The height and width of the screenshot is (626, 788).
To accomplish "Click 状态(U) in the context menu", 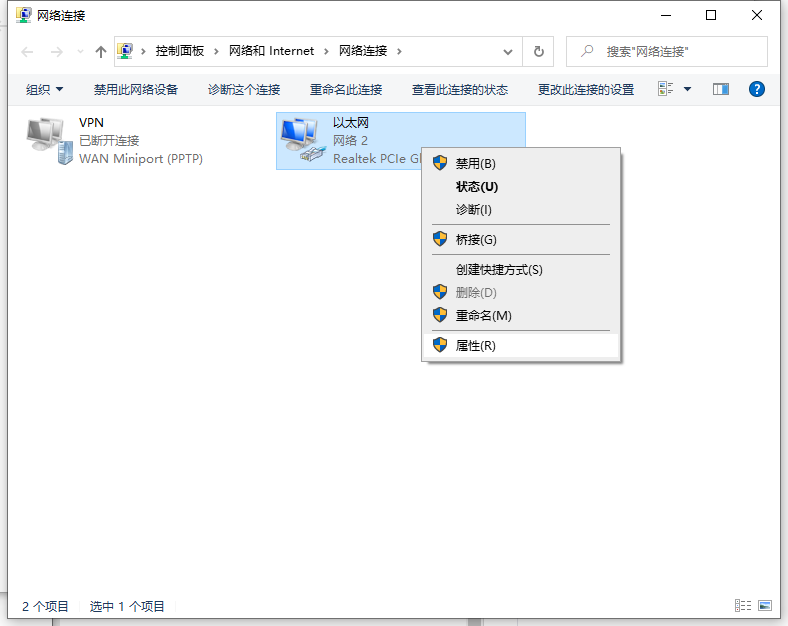I will 476,186.
